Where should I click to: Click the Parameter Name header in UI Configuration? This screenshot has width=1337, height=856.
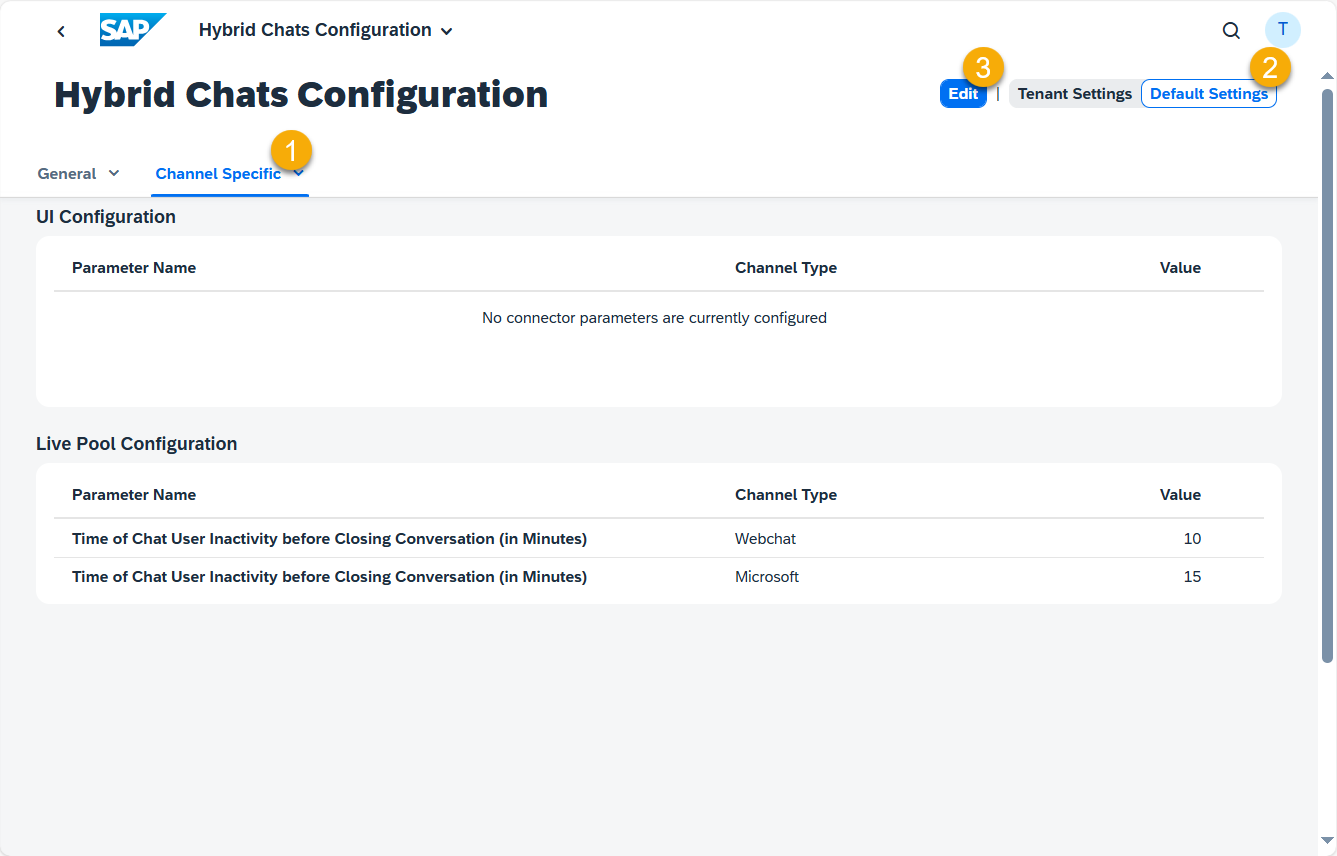[134, 268]
